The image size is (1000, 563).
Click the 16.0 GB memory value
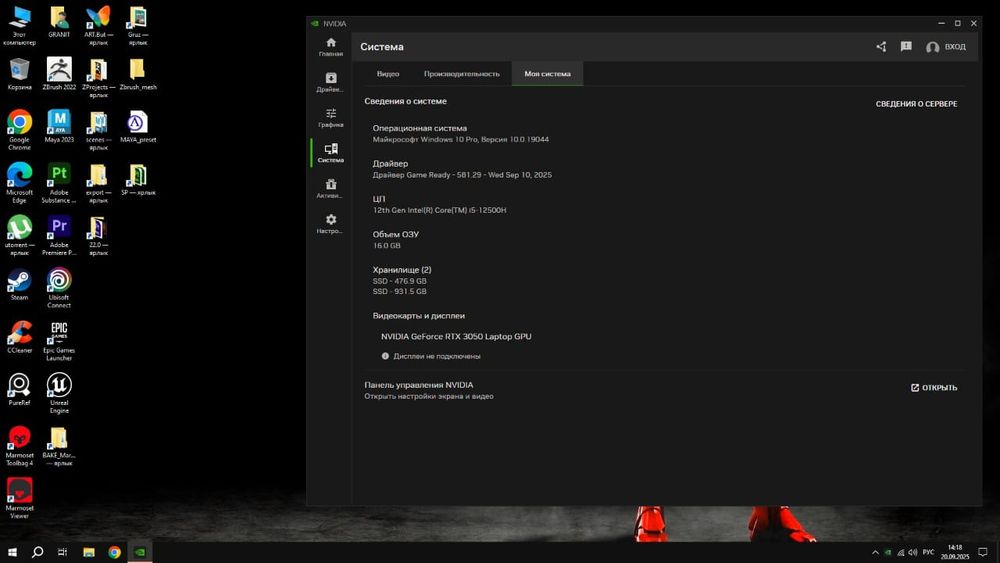point(386,245)
